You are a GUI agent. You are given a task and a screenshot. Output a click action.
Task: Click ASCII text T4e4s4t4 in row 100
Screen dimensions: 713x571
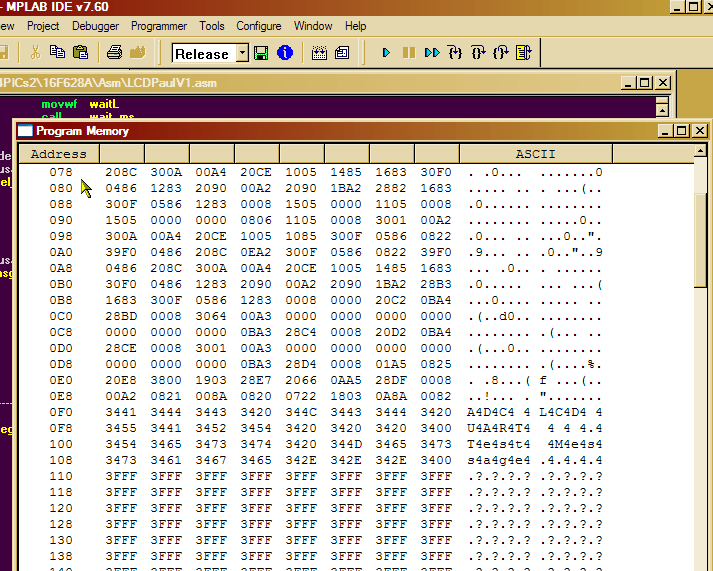pyautogui.click(x=498, y=444)
